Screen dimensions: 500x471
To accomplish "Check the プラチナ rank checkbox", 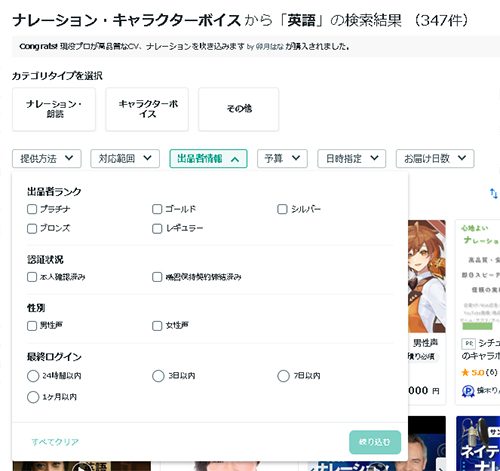I will click(x=32, y=209).
